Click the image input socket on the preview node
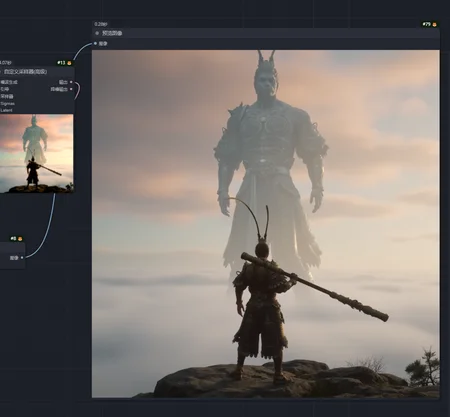This screenshot has width=450, height=417. (x=95, y=44)
